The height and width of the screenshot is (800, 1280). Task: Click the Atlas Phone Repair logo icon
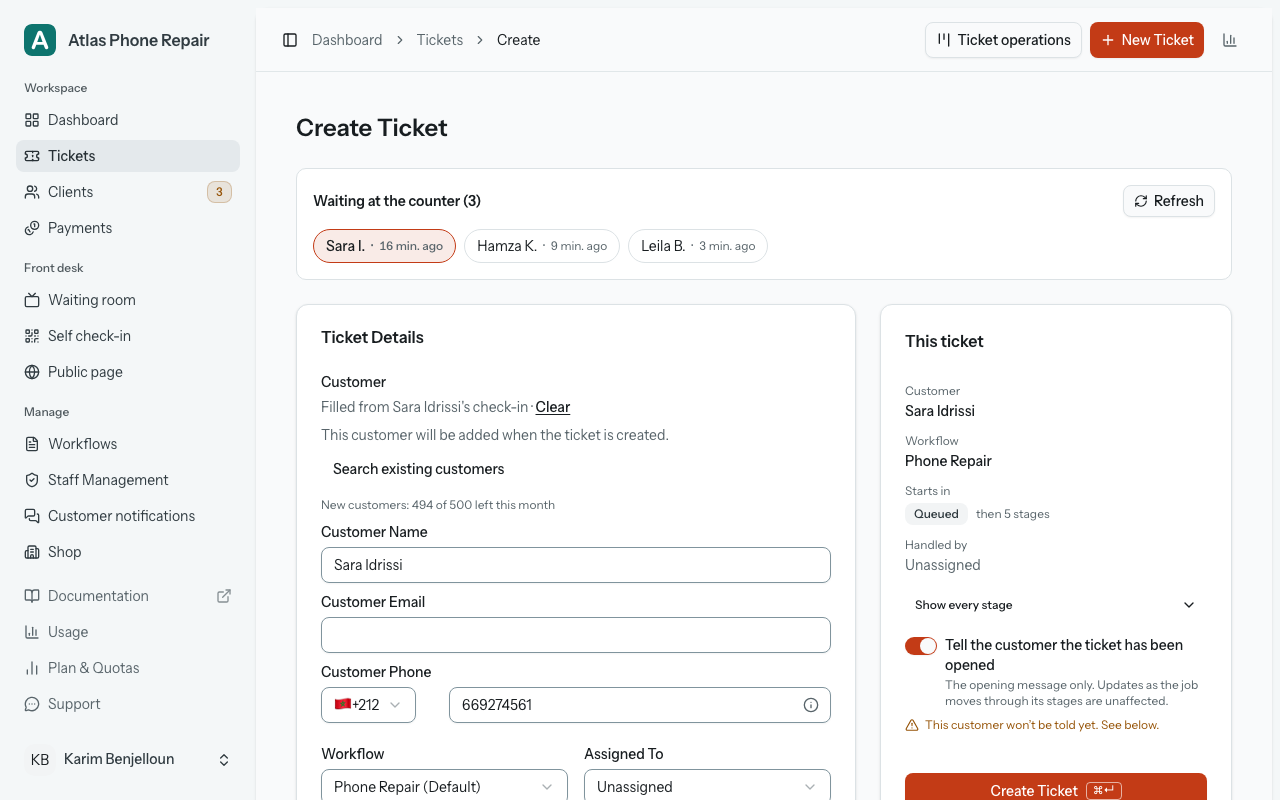pyautogui.click(x=40, y=40)
